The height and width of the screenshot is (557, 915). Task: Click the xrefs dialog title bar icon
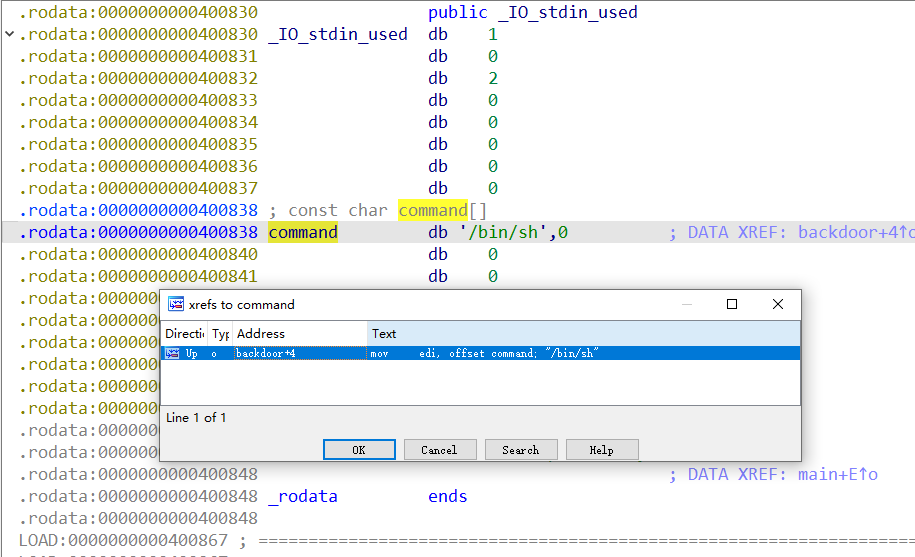click(x=175, y=304)
